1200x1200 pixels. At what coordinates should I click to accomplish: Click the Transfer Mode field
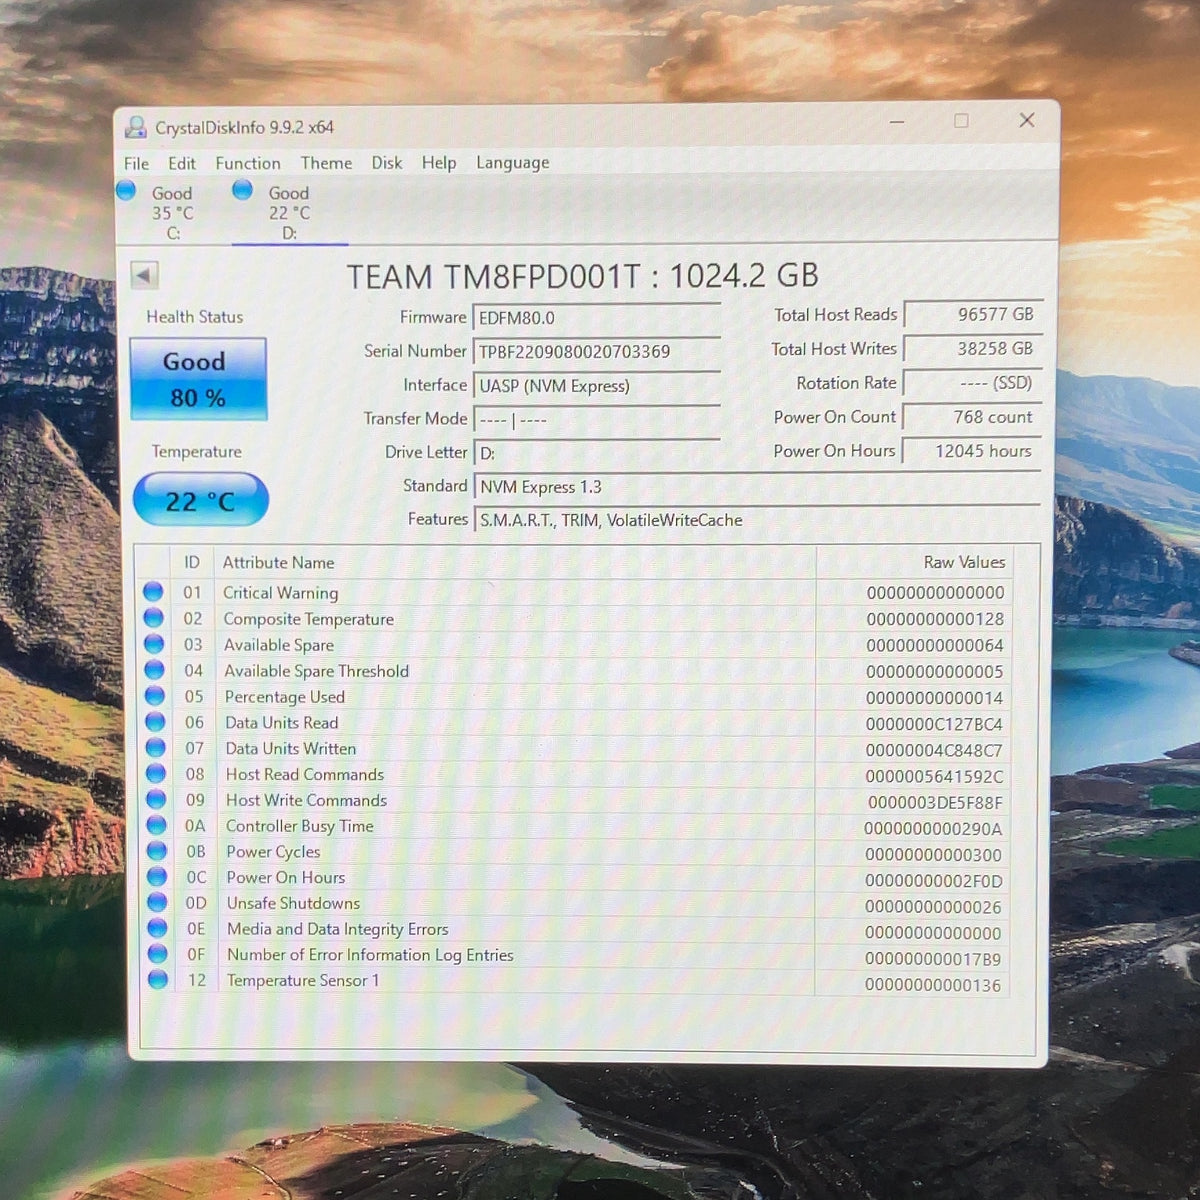tap(596, 420)
